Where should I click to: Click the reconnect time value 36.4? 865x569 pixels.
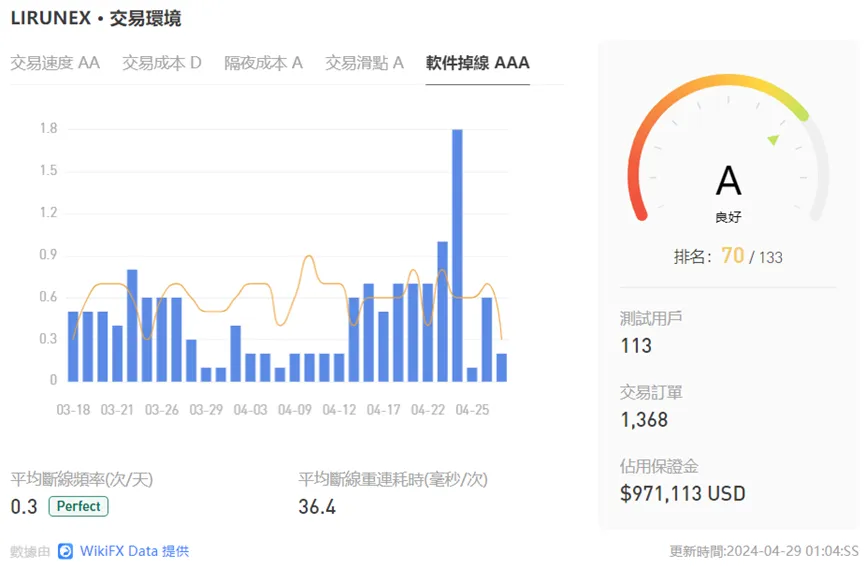pyautogui.click(x=317, y=507)
